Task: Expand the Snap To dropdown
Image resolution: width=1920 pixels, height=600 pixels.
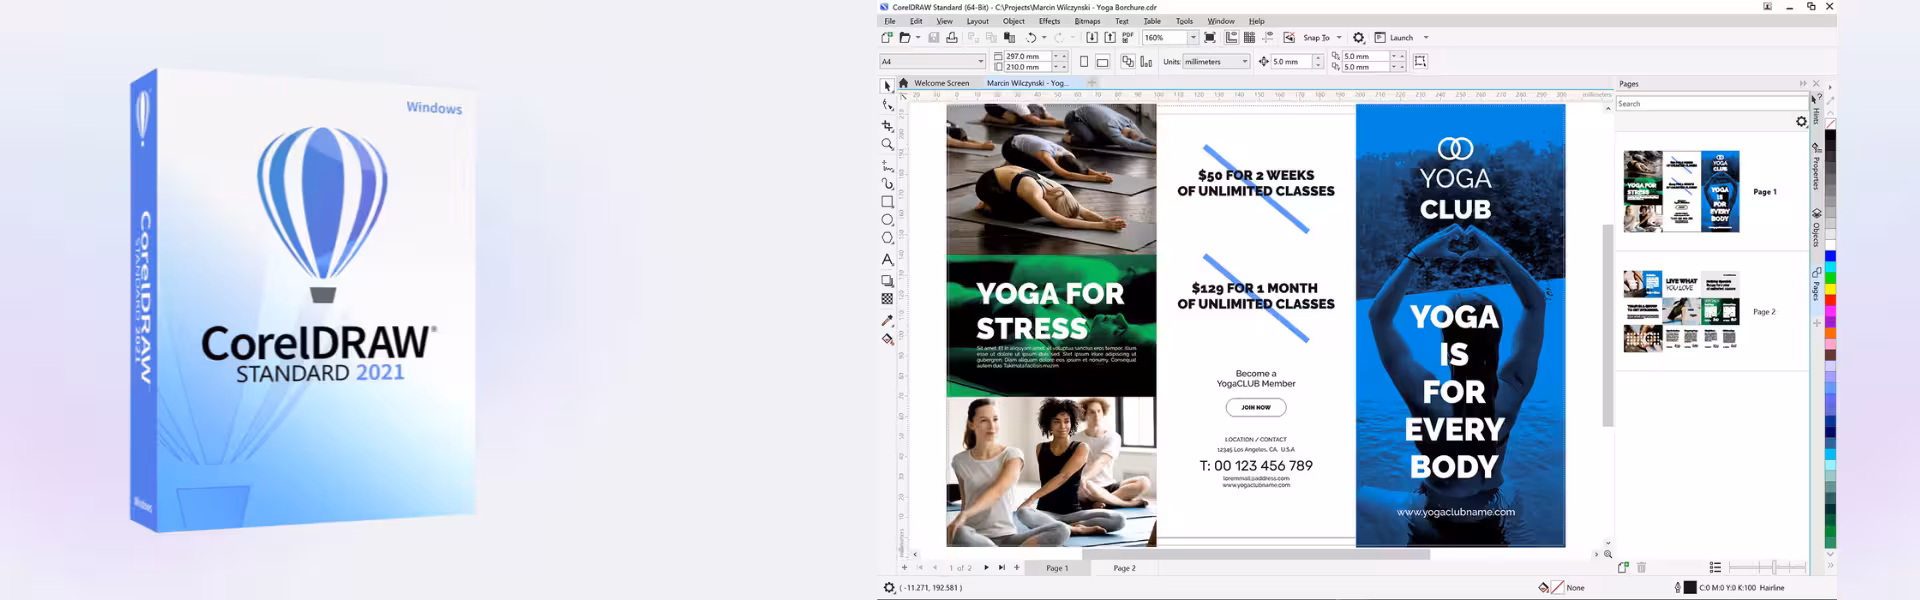Action: pos(1339,38)
